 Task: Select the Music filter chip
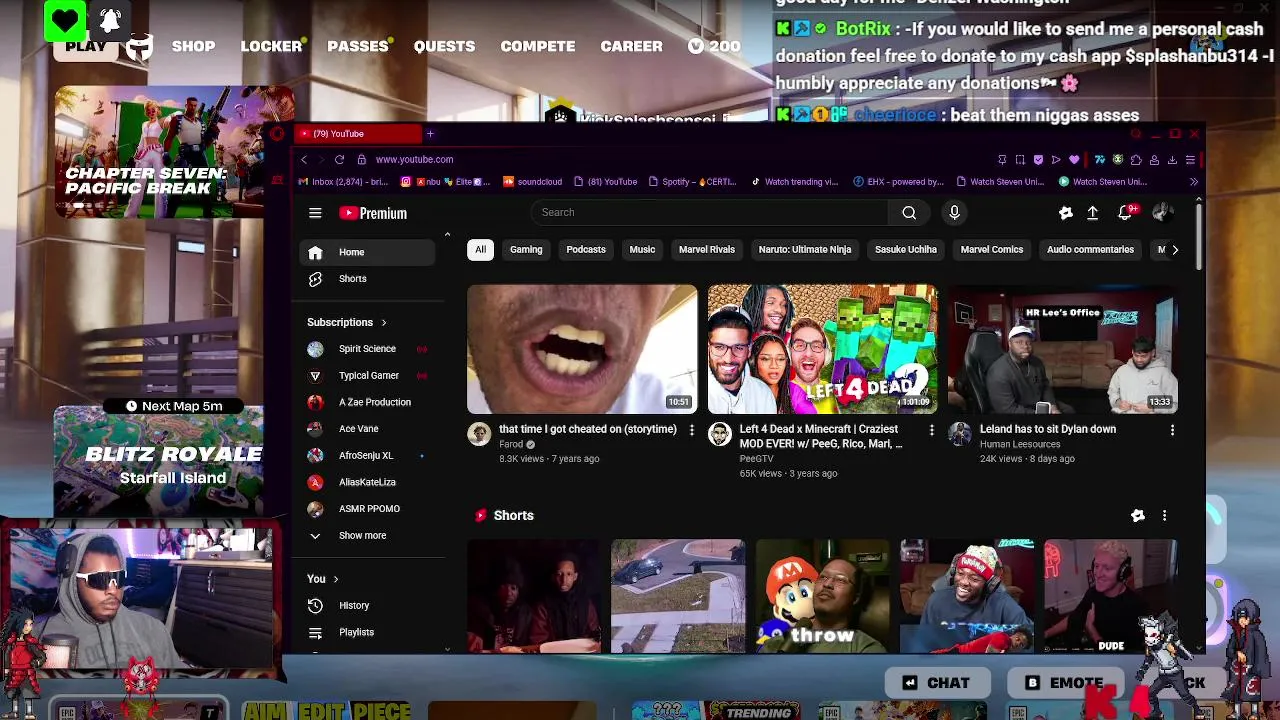[642, 250]
